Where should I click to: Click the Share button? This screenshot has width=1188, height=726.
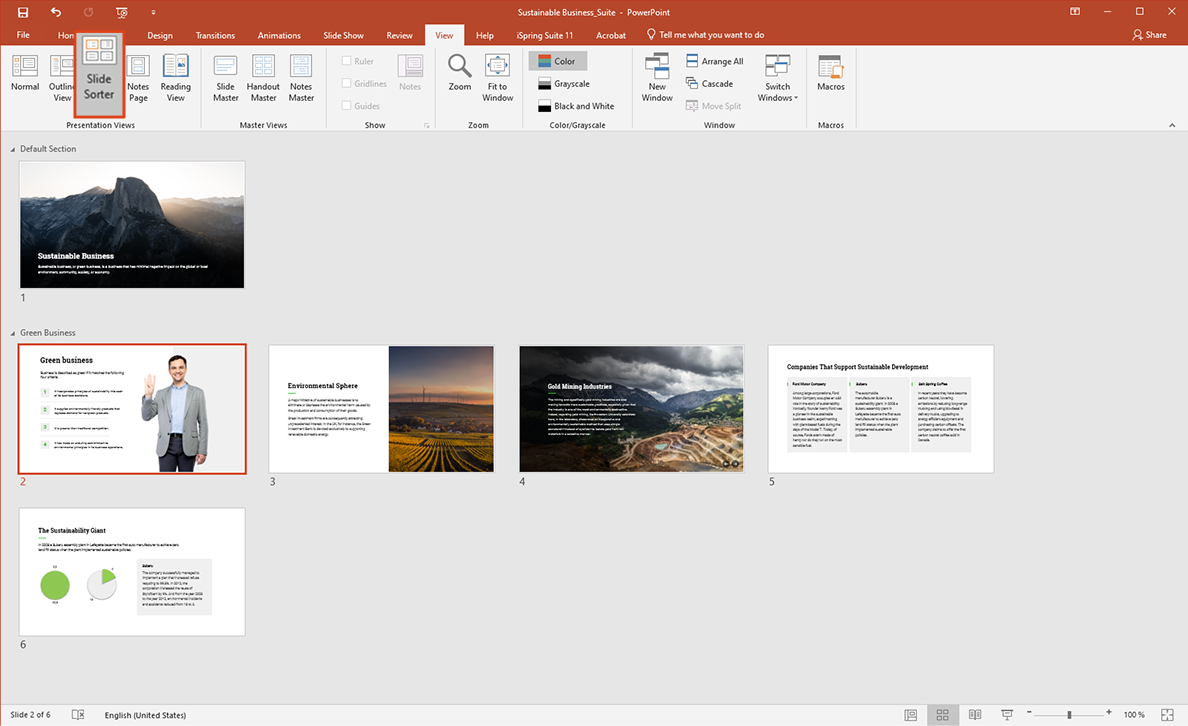click(1149, 34)
